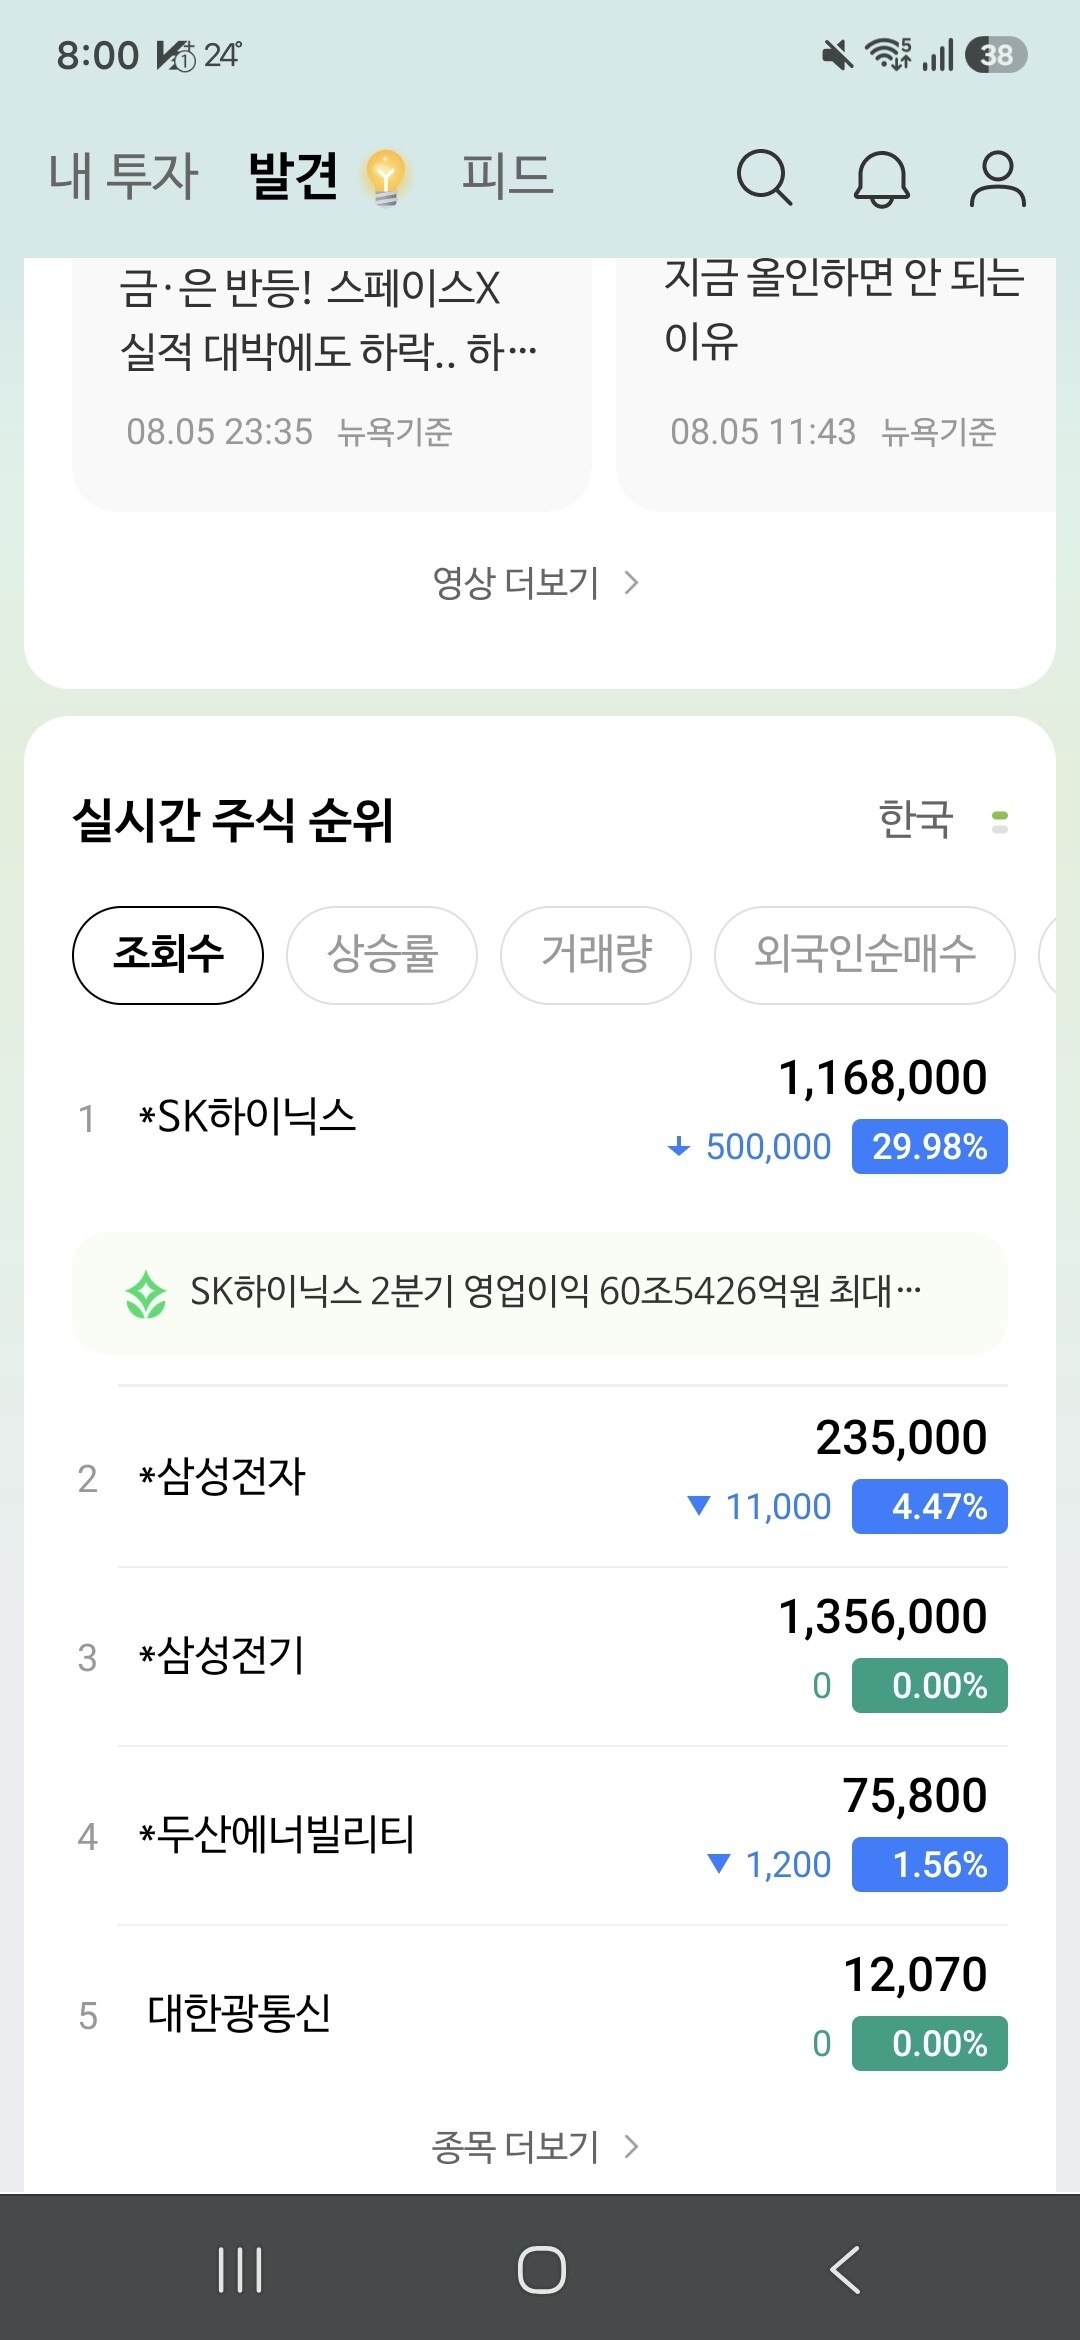Viewport: 1080px width, 2340px height.
Task: Switch to the 내 투자 tab
Action: [x=124, y=176]
